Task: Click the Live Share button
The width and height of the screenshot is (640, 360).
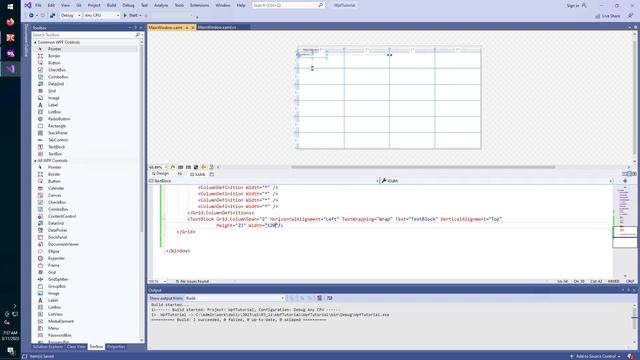Action: (x=608, y=16)
